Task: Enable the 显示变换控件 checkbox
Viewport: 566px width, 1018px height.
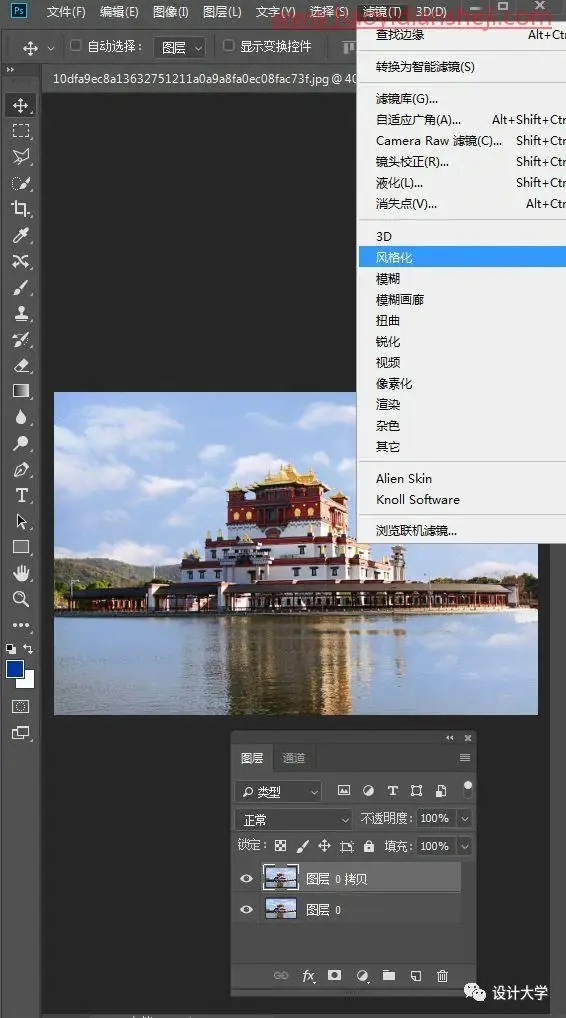Action: [x=228, y=45]
